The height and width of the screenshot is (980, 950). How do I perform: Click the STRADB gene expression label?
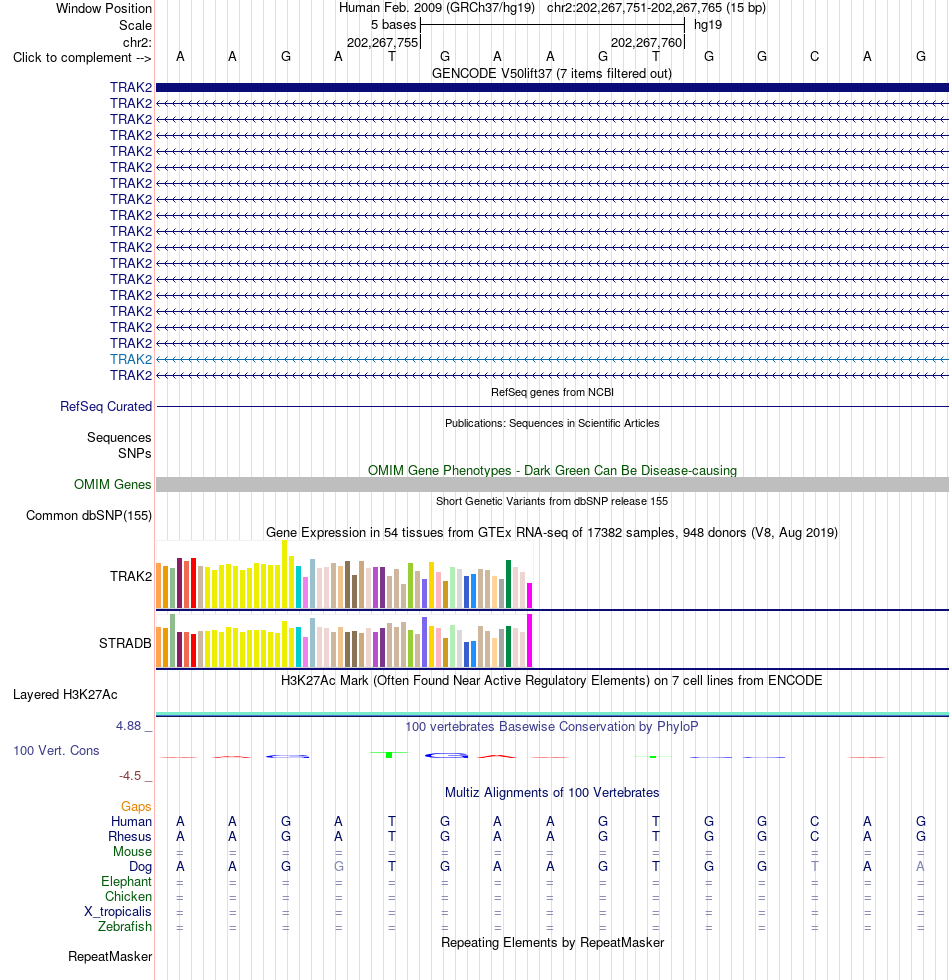[x=125, y=643]
